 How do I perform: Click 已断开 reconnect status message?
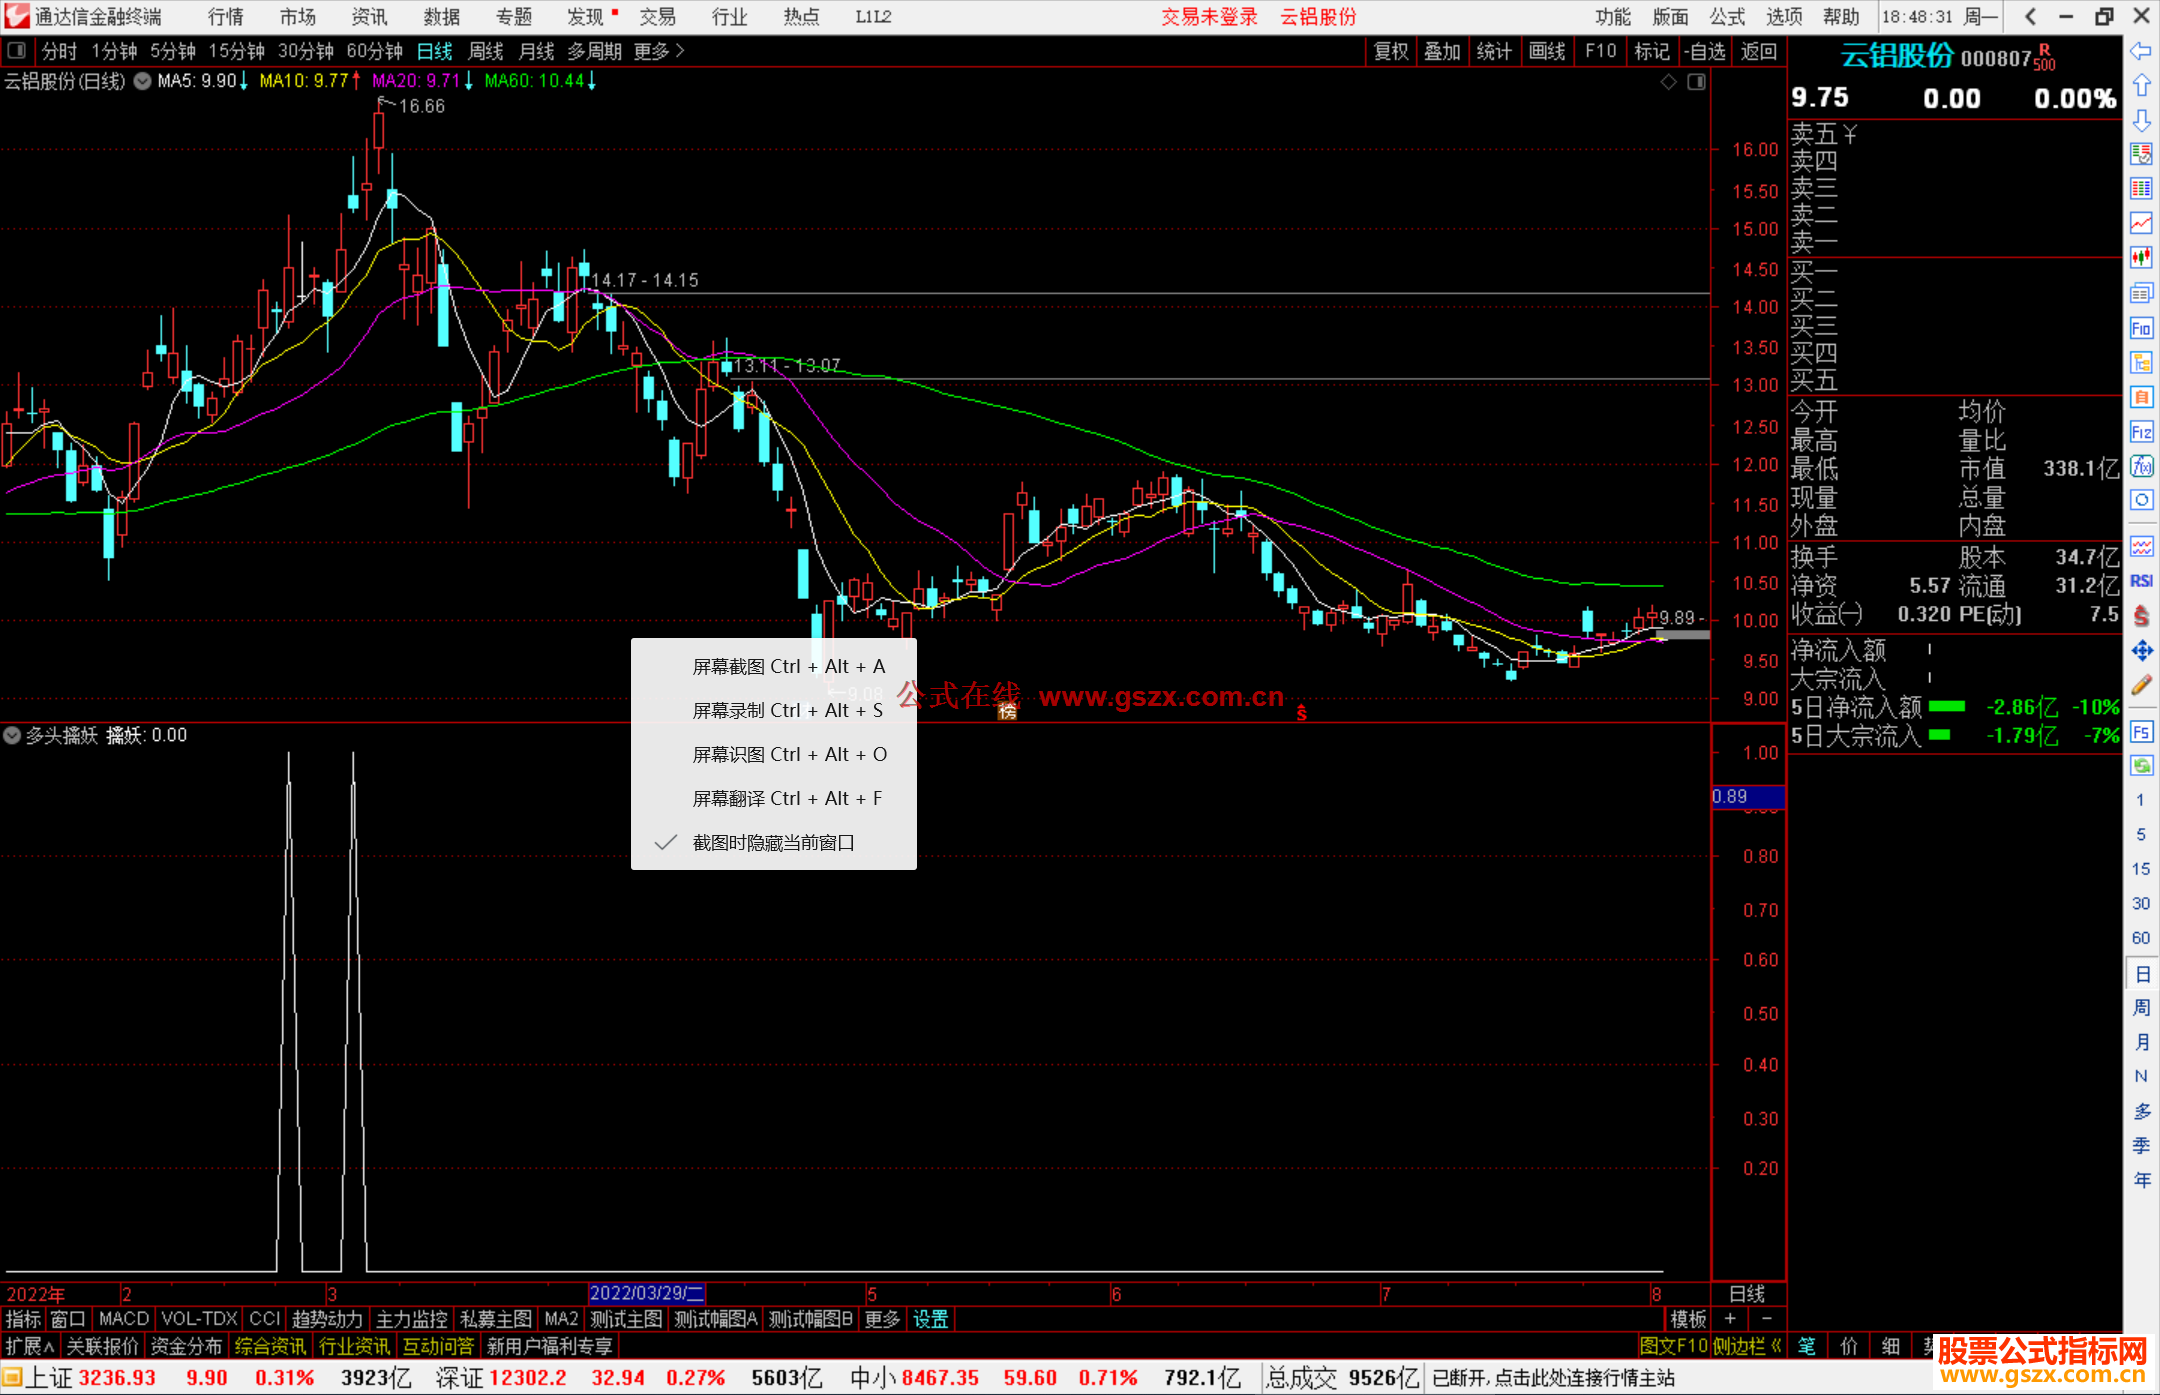point(1553,1378)
